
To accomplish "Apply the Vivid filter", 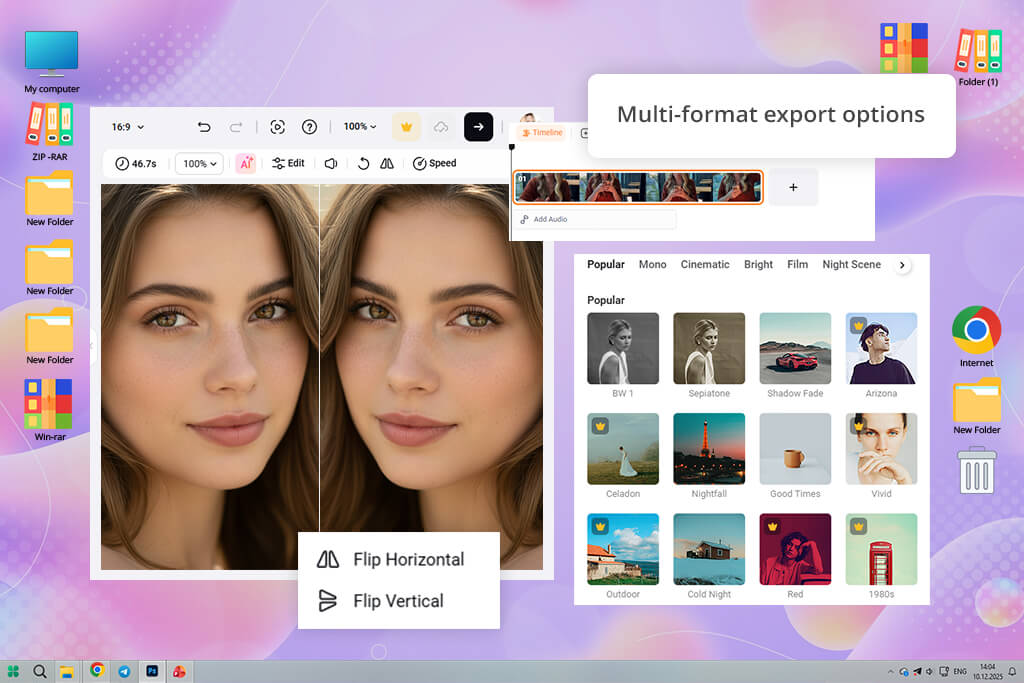I will pos(882,449).
